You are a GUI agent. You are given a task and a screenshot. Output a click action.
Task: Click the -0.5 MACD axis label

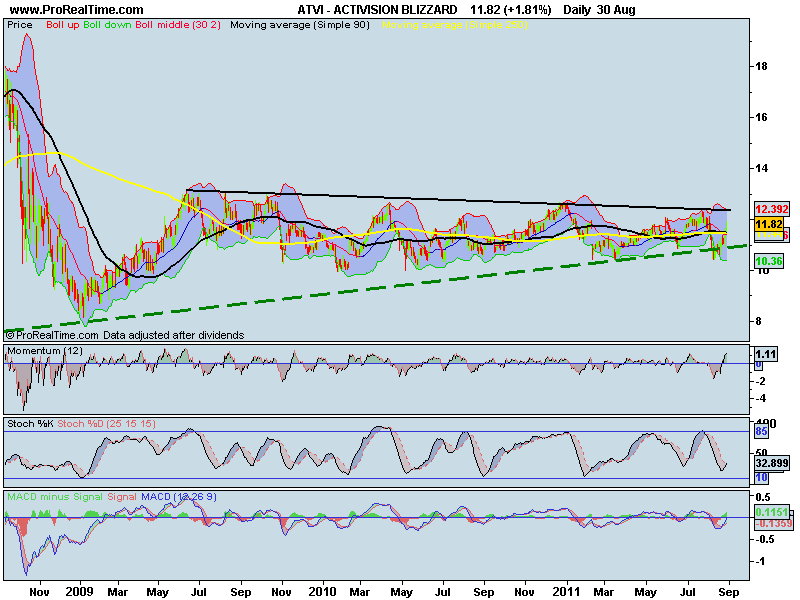tap(764, 539)
